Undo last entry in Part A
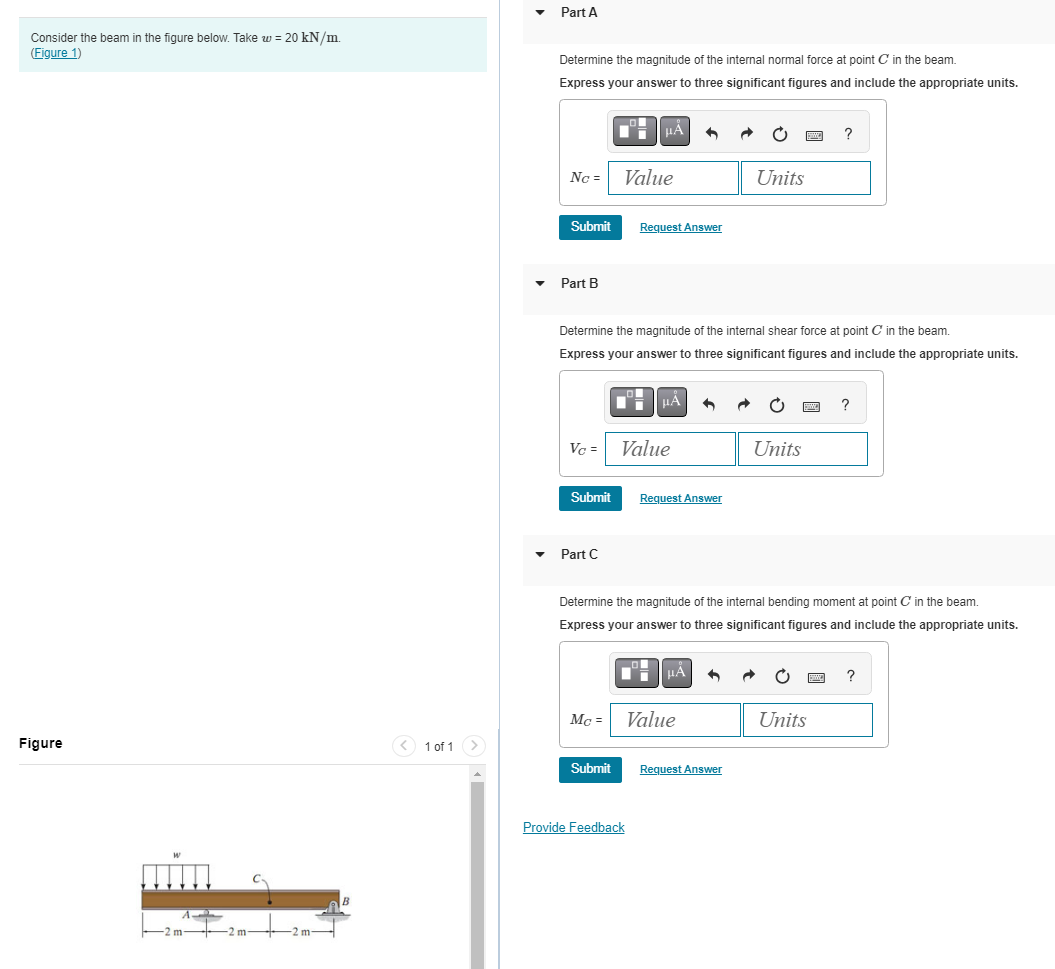1055x969 pixels. 712,134
